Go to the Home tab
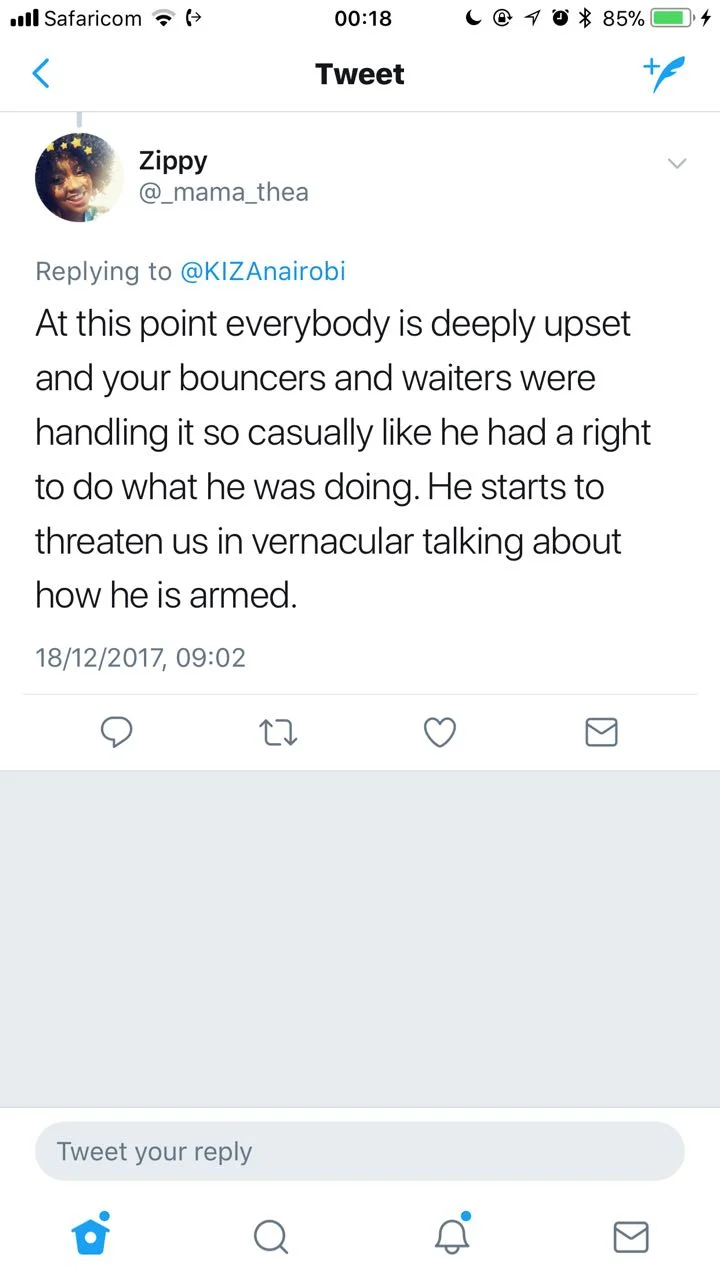The height and width of the screenshot is (1280, 720). click(91, 1236)
